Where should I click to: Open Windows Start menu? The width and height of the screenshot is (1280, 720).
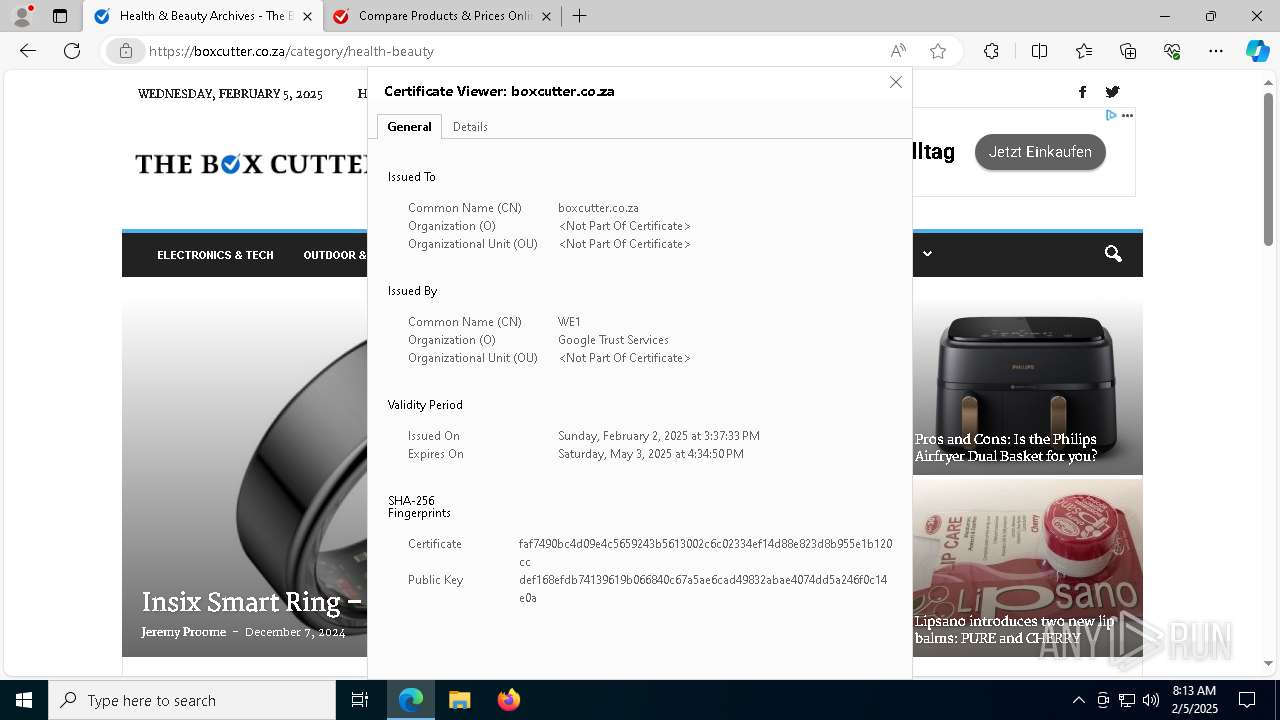[24, 700]
